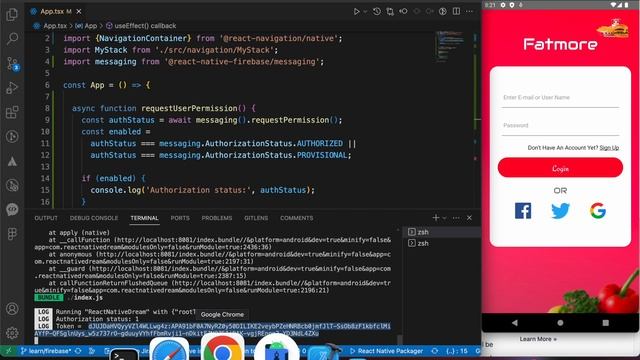Open Xcode from the Dock
The image size is (640, 360).
coord(323,352)
